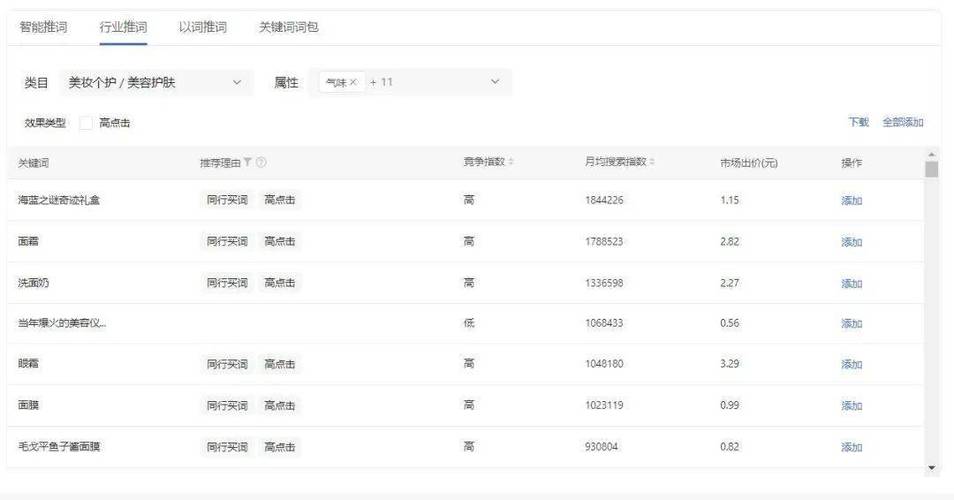This screenshot has height=500, width=954.
Task: Add keyword 面膜
Action: tap(851, 405)
